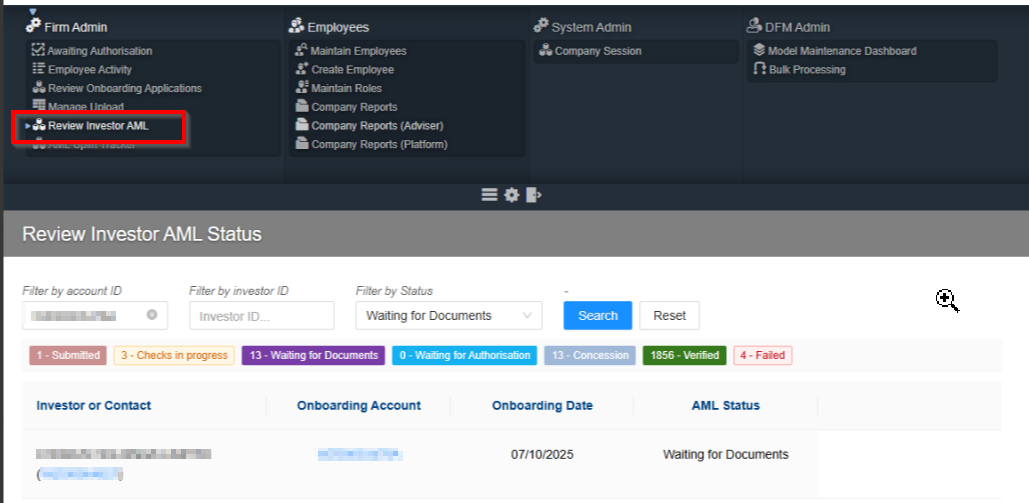Click the Reset button

pyautogui.click(x=669, y=315)
